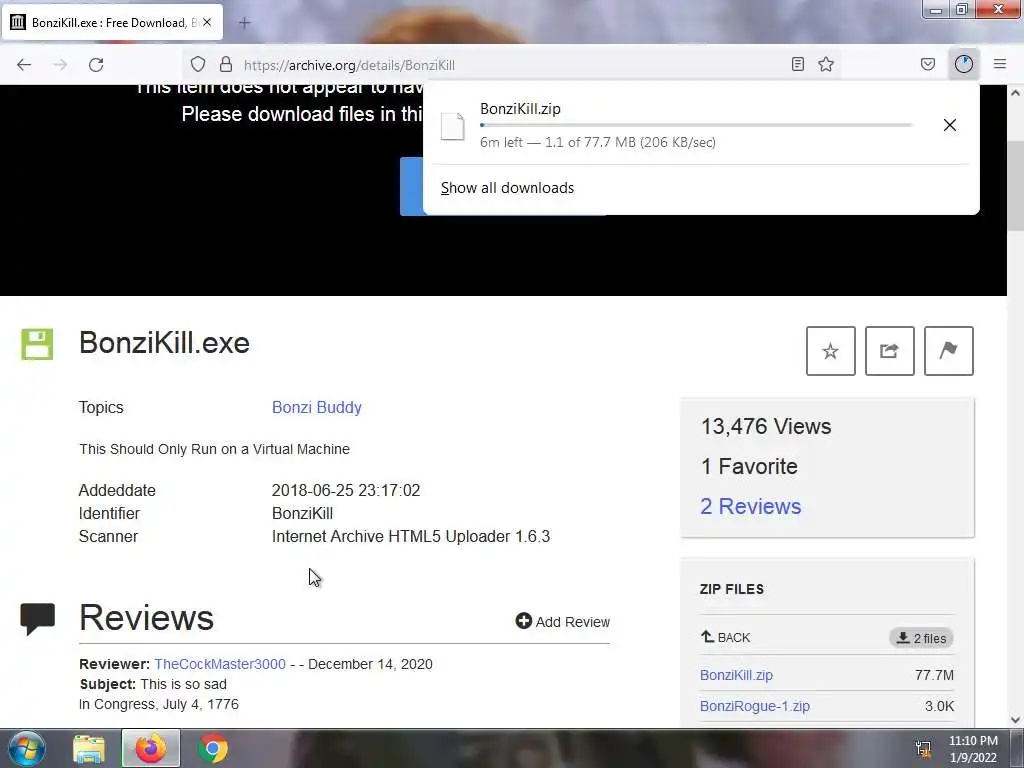
Task: Select text '13,476 Views'
Action: pos(766,426)
